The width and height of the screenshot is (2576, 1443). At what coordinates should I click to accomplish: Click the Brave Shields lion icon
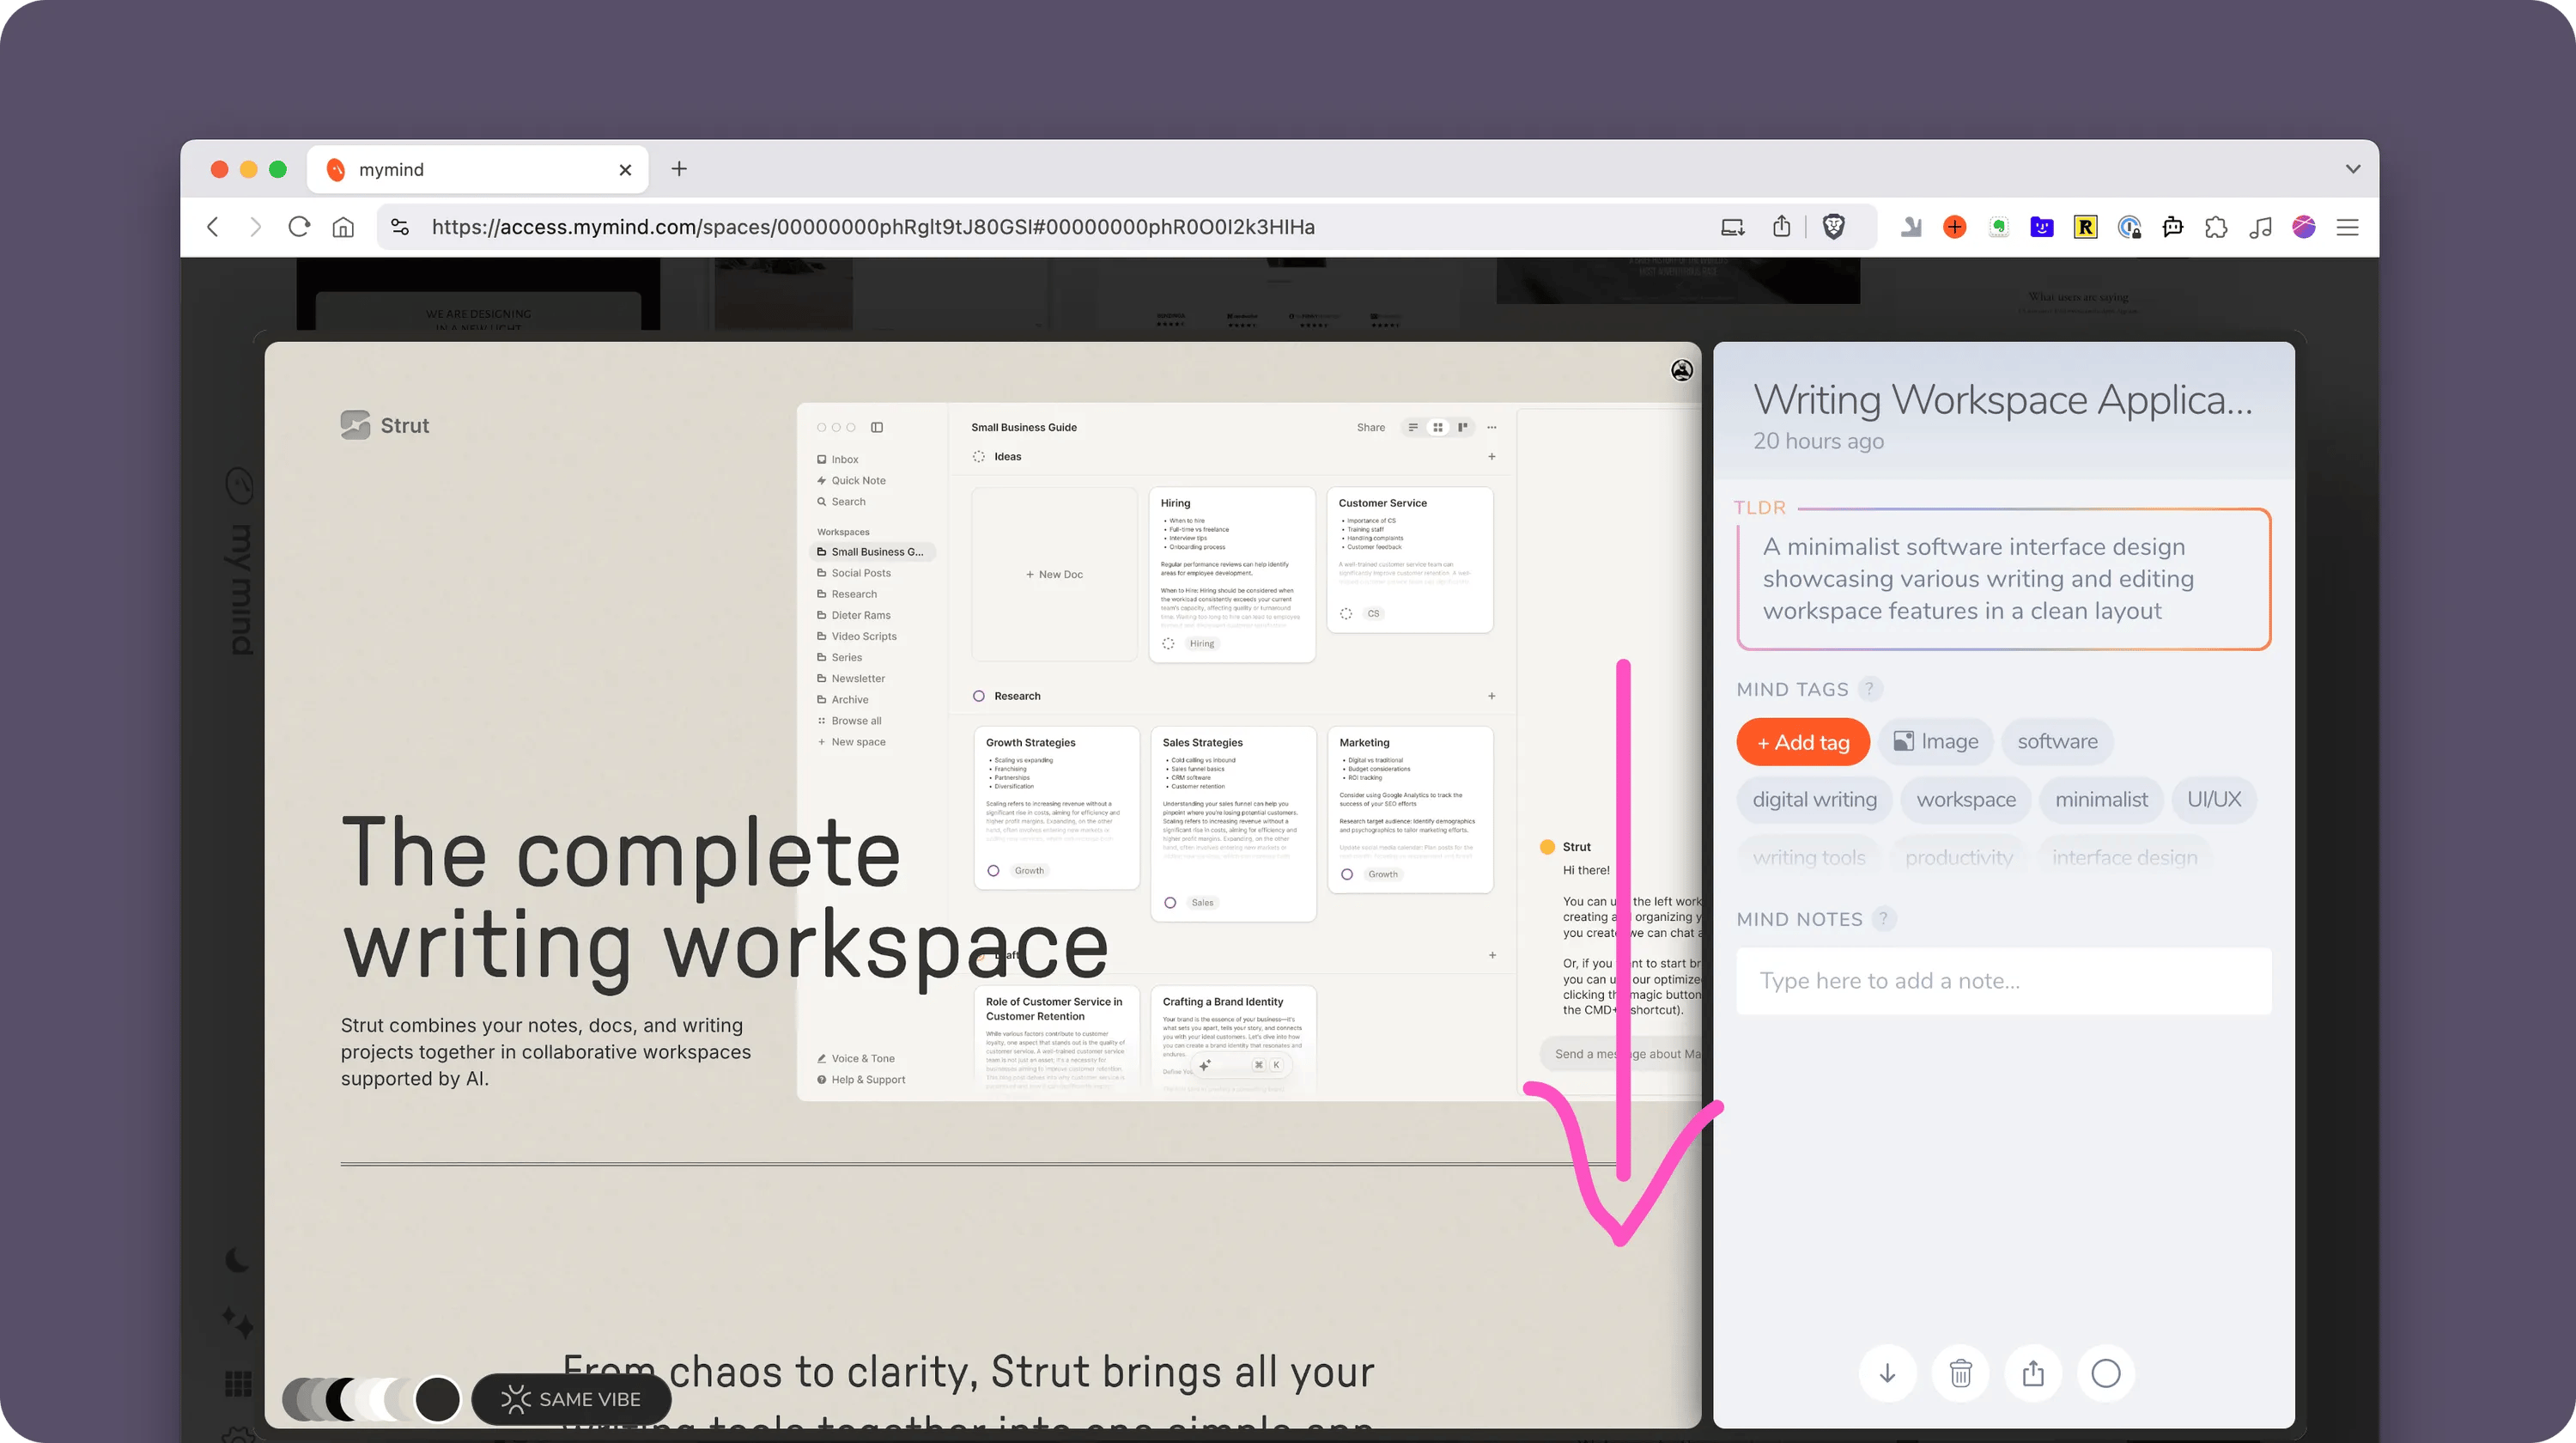pyautogui.click(x=1834, y=227)
